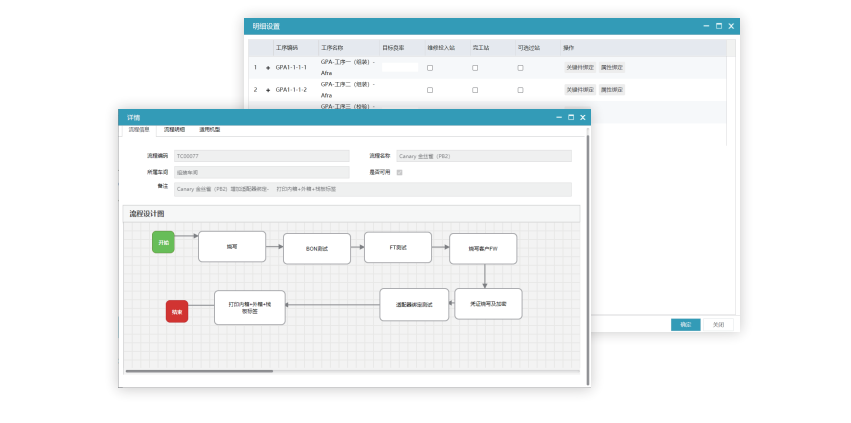Click the horizontal scrollbar under the flow diagram

tap(199, 371)
